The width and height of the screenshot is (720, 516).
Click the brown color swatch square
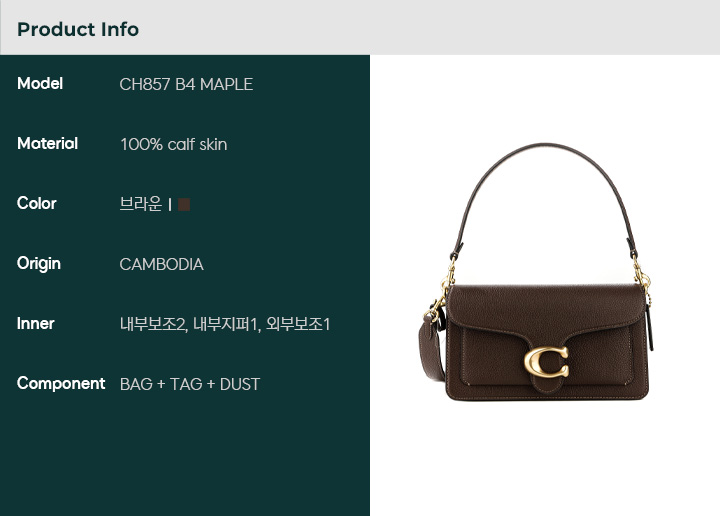pyautogui.click(x=184, y=204)
